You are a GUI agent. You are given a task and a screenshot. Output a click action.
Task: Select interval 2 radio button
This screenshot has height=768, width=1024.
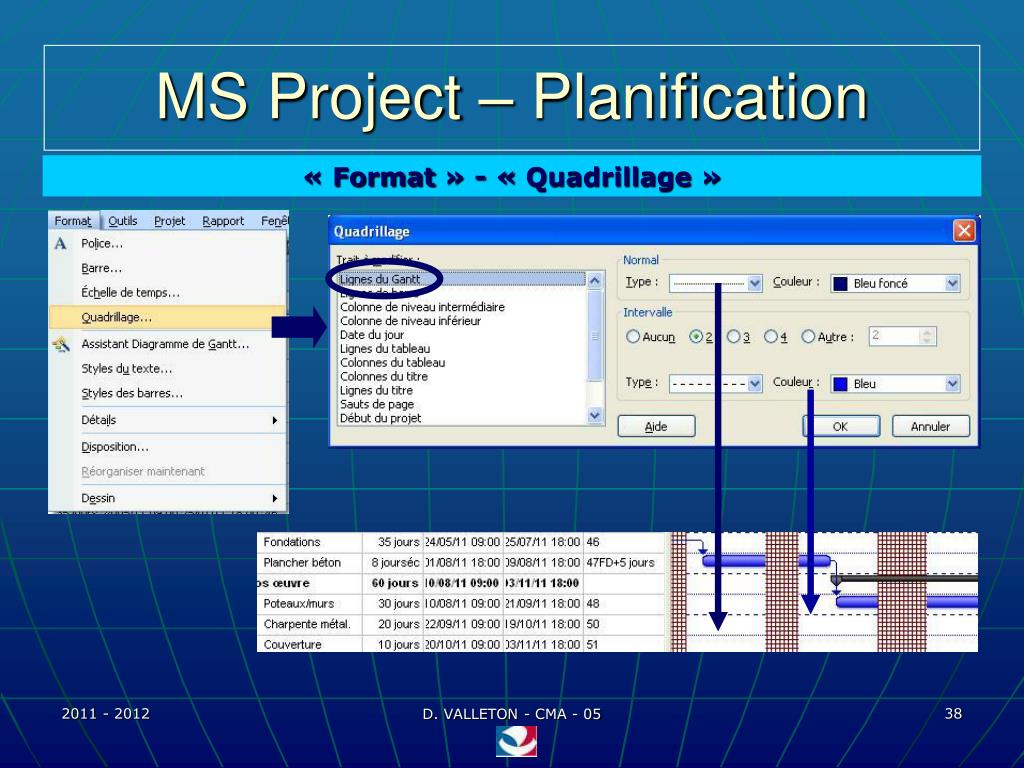696,337
